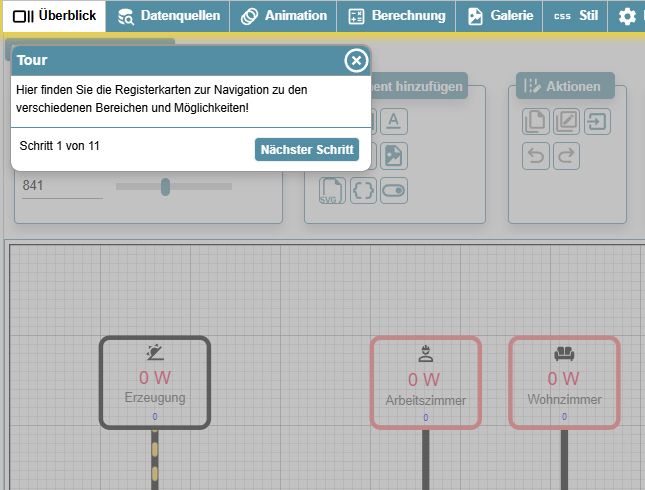Image resolution: width=645 pixels, height=490 pixels.
Task: Open the Animation tab
Action: click(x=283, y=16)
